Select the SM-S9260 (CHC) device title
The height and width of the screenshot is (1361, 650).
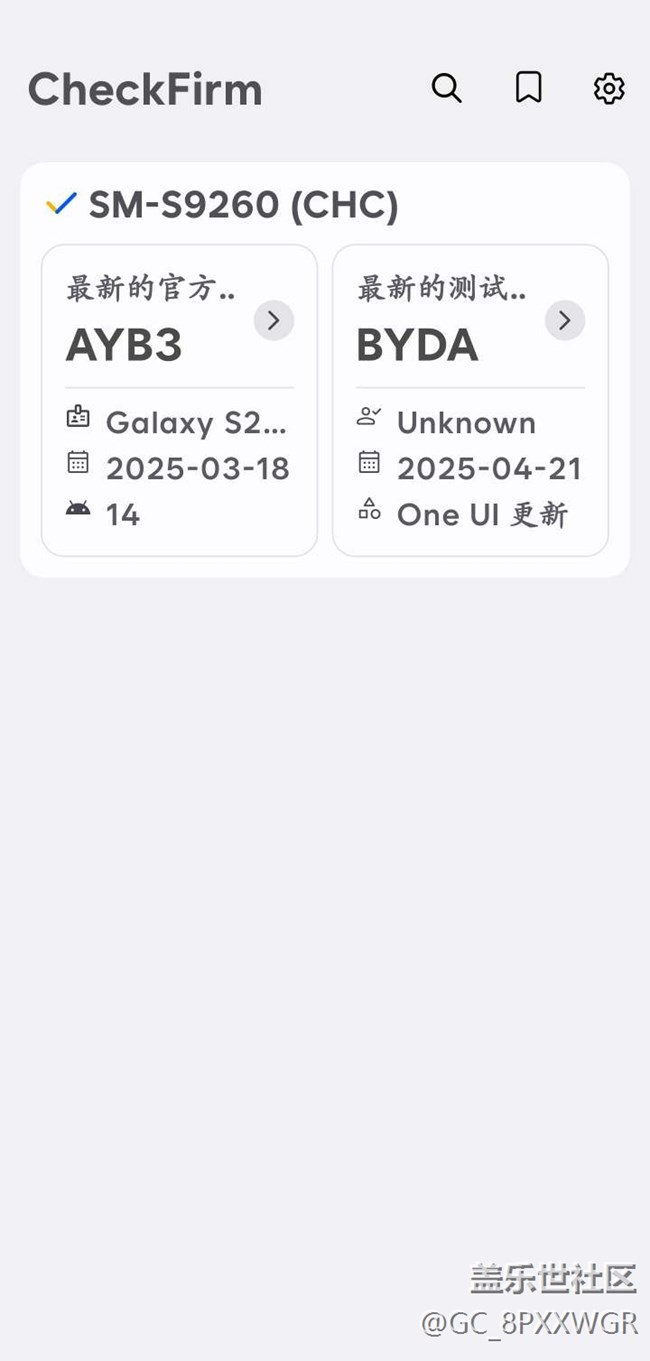coord(243,205)
